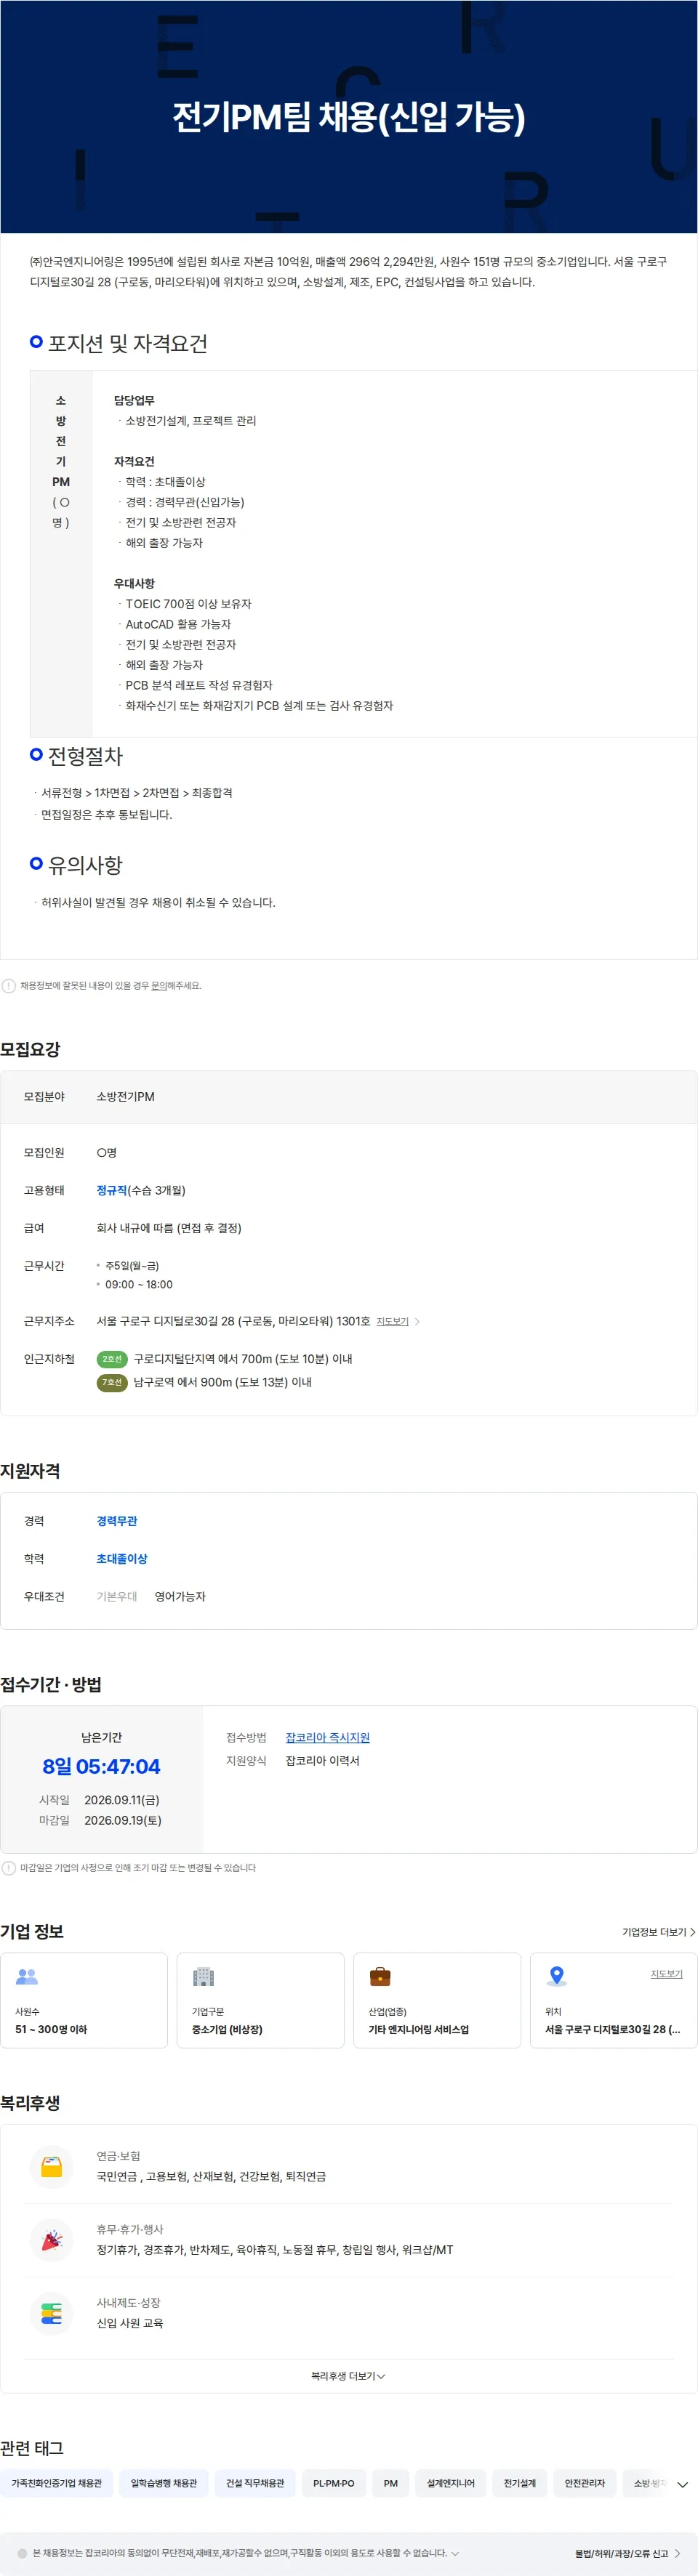
Task: Click the 영어가능자 preferred condition text
Action: click(x=180, y=1597)
